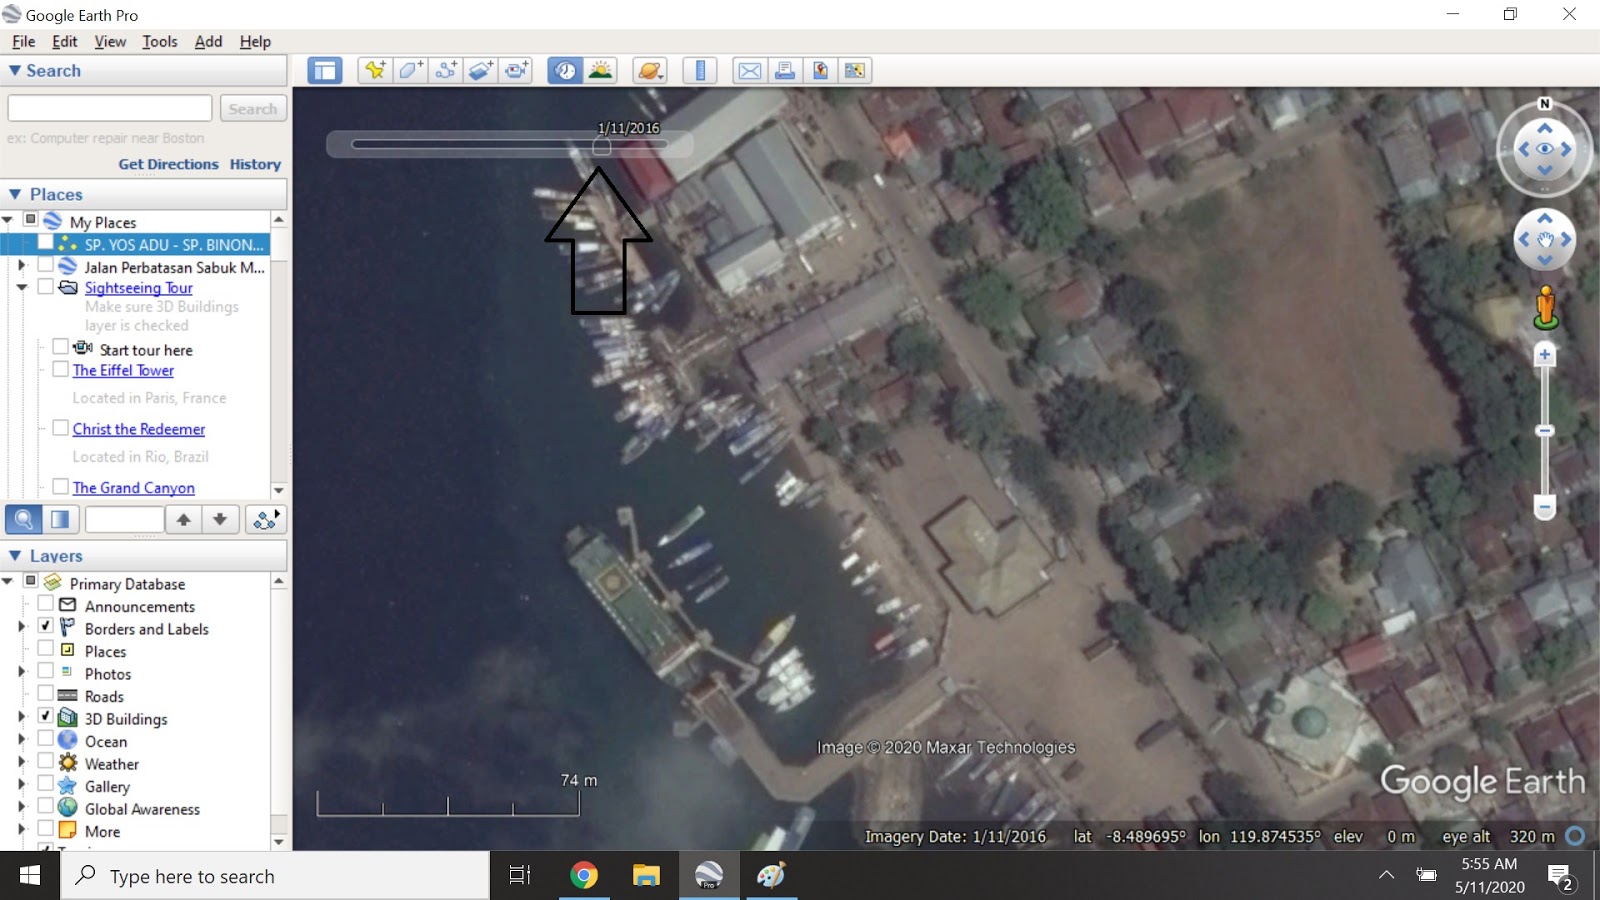Screen dimensions: 1600x900
Task: Open The Eiffel Tower link
Action: tap(123, 370)
